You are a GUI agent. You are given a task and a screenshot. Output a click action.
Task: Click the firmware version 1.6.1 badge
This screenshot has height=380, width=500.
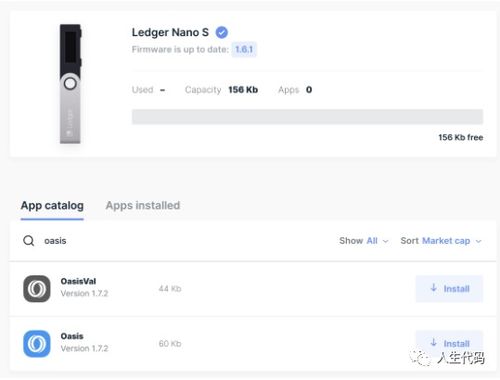244,49
